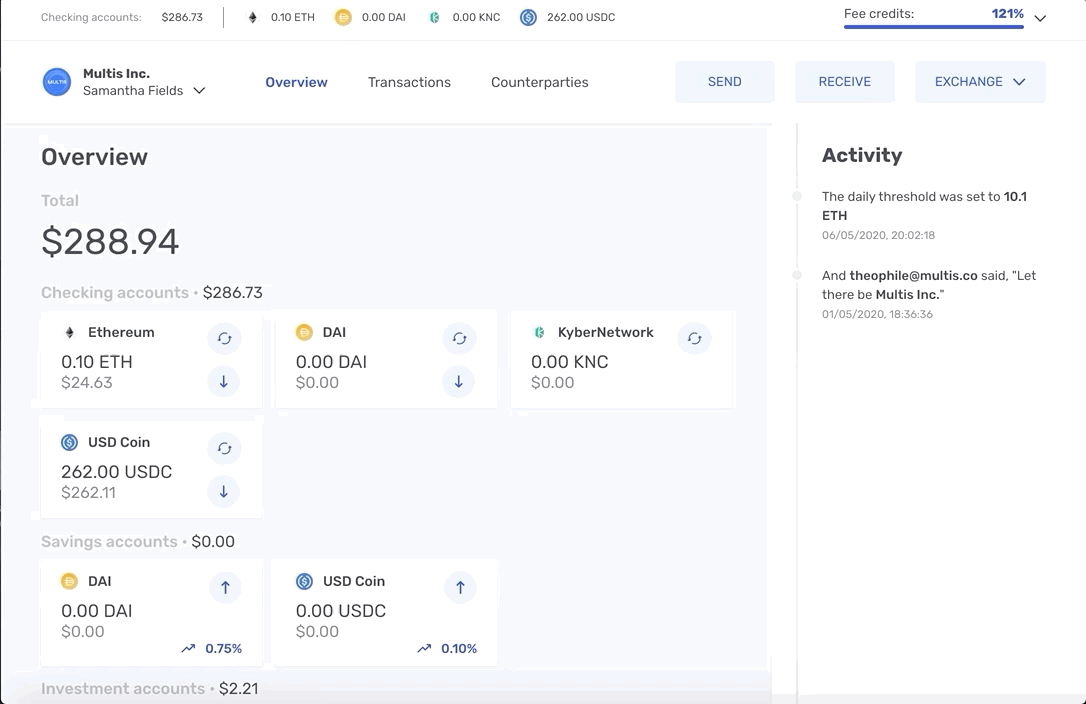Click the $286.73 top bar checking total
The width and height of the screenshot is (1086, 704).
coord(182,17)
